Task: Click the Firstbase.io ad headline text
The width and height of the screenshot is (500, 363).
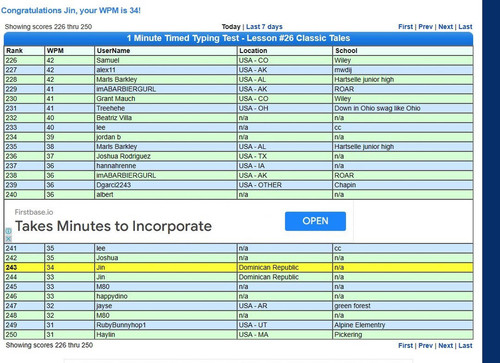Action: point(113,226)
